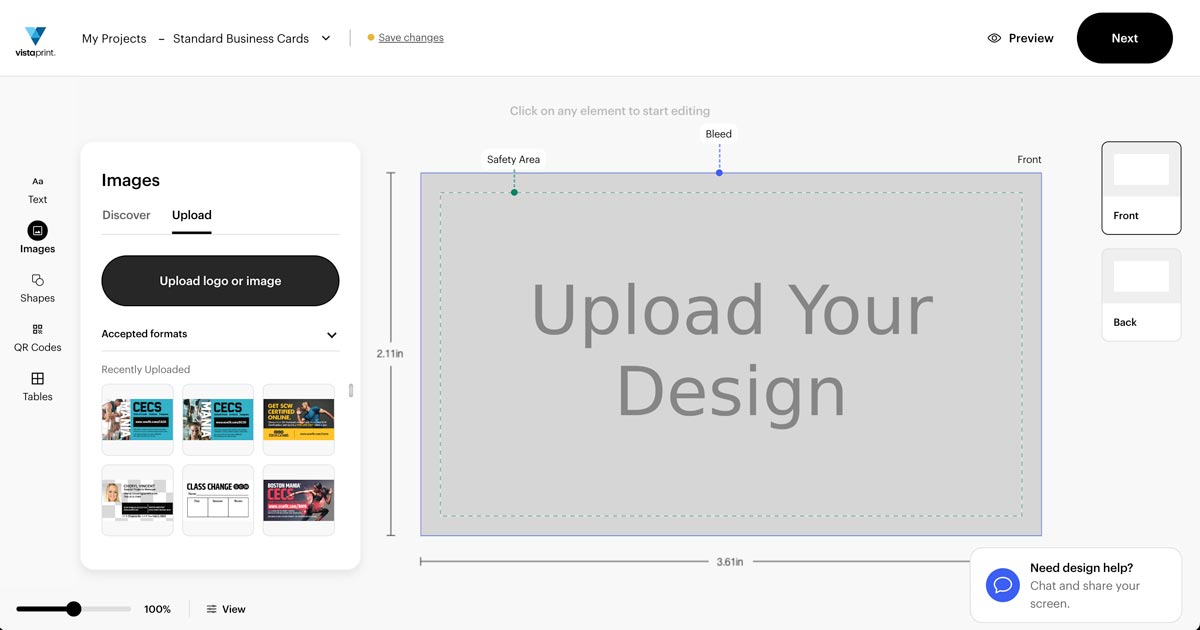This screenshot has width=1200, height=630.
Task: Select the Shapes tool icon
Action: coord(37,280)
